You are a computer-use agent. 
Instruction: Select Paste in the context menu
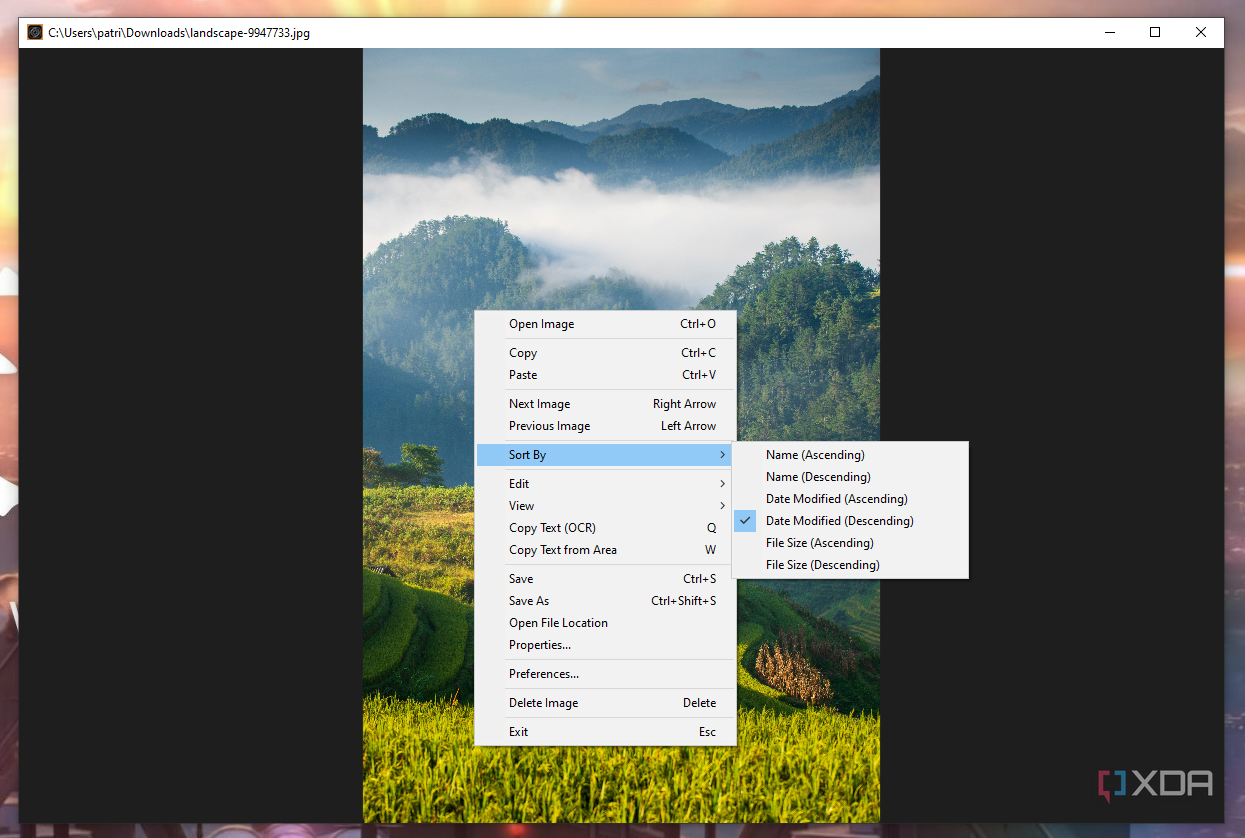605,375
